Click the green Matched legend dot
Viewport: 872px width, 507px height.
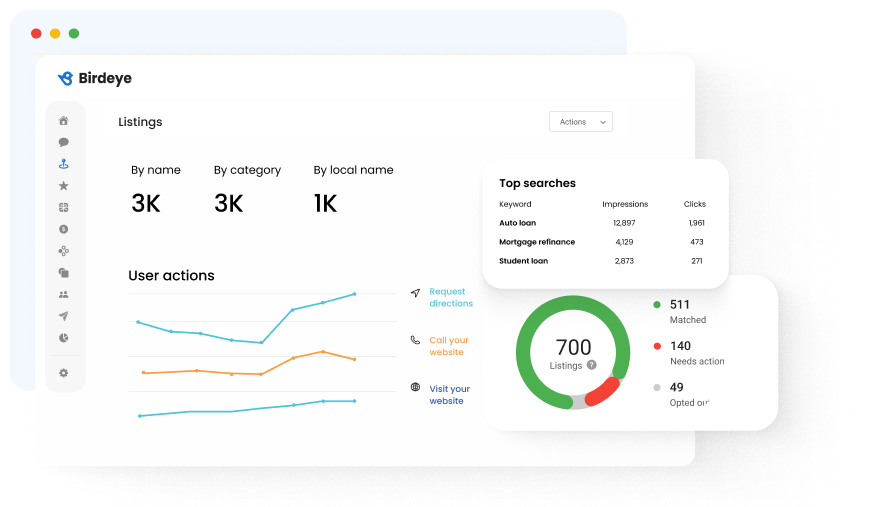tap(657, 305)
